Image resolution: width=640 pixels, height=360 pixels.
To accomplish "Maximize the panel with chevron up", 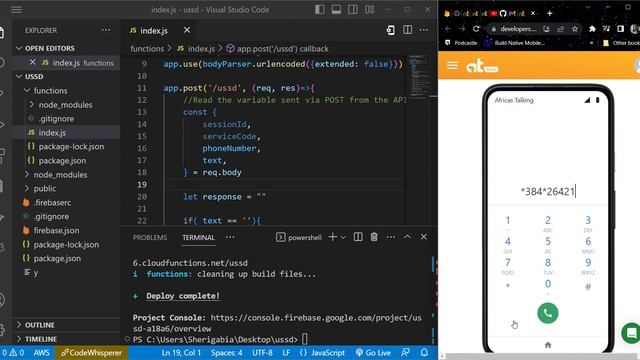I will (407, 237).
